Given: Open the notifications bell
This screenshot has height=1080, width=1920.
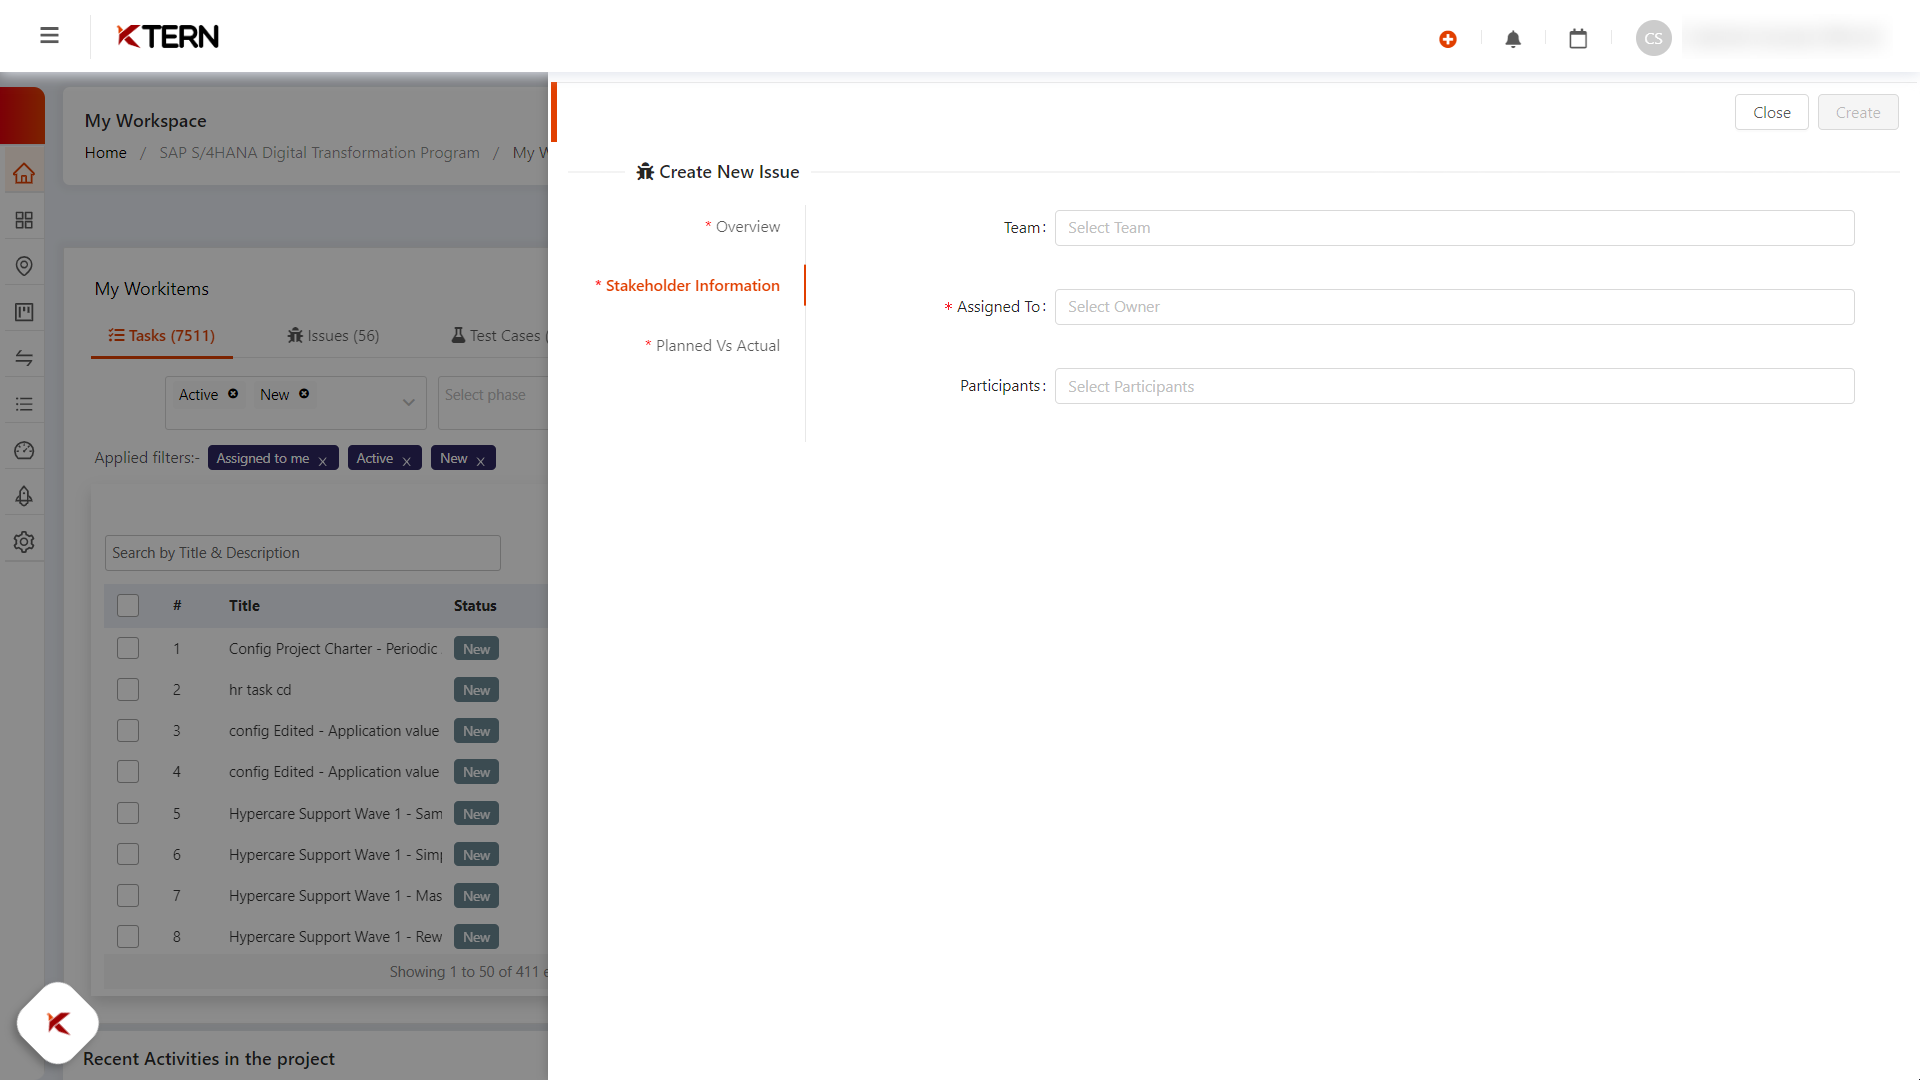Looking at the screenshot, I should tap(1513, 39).
